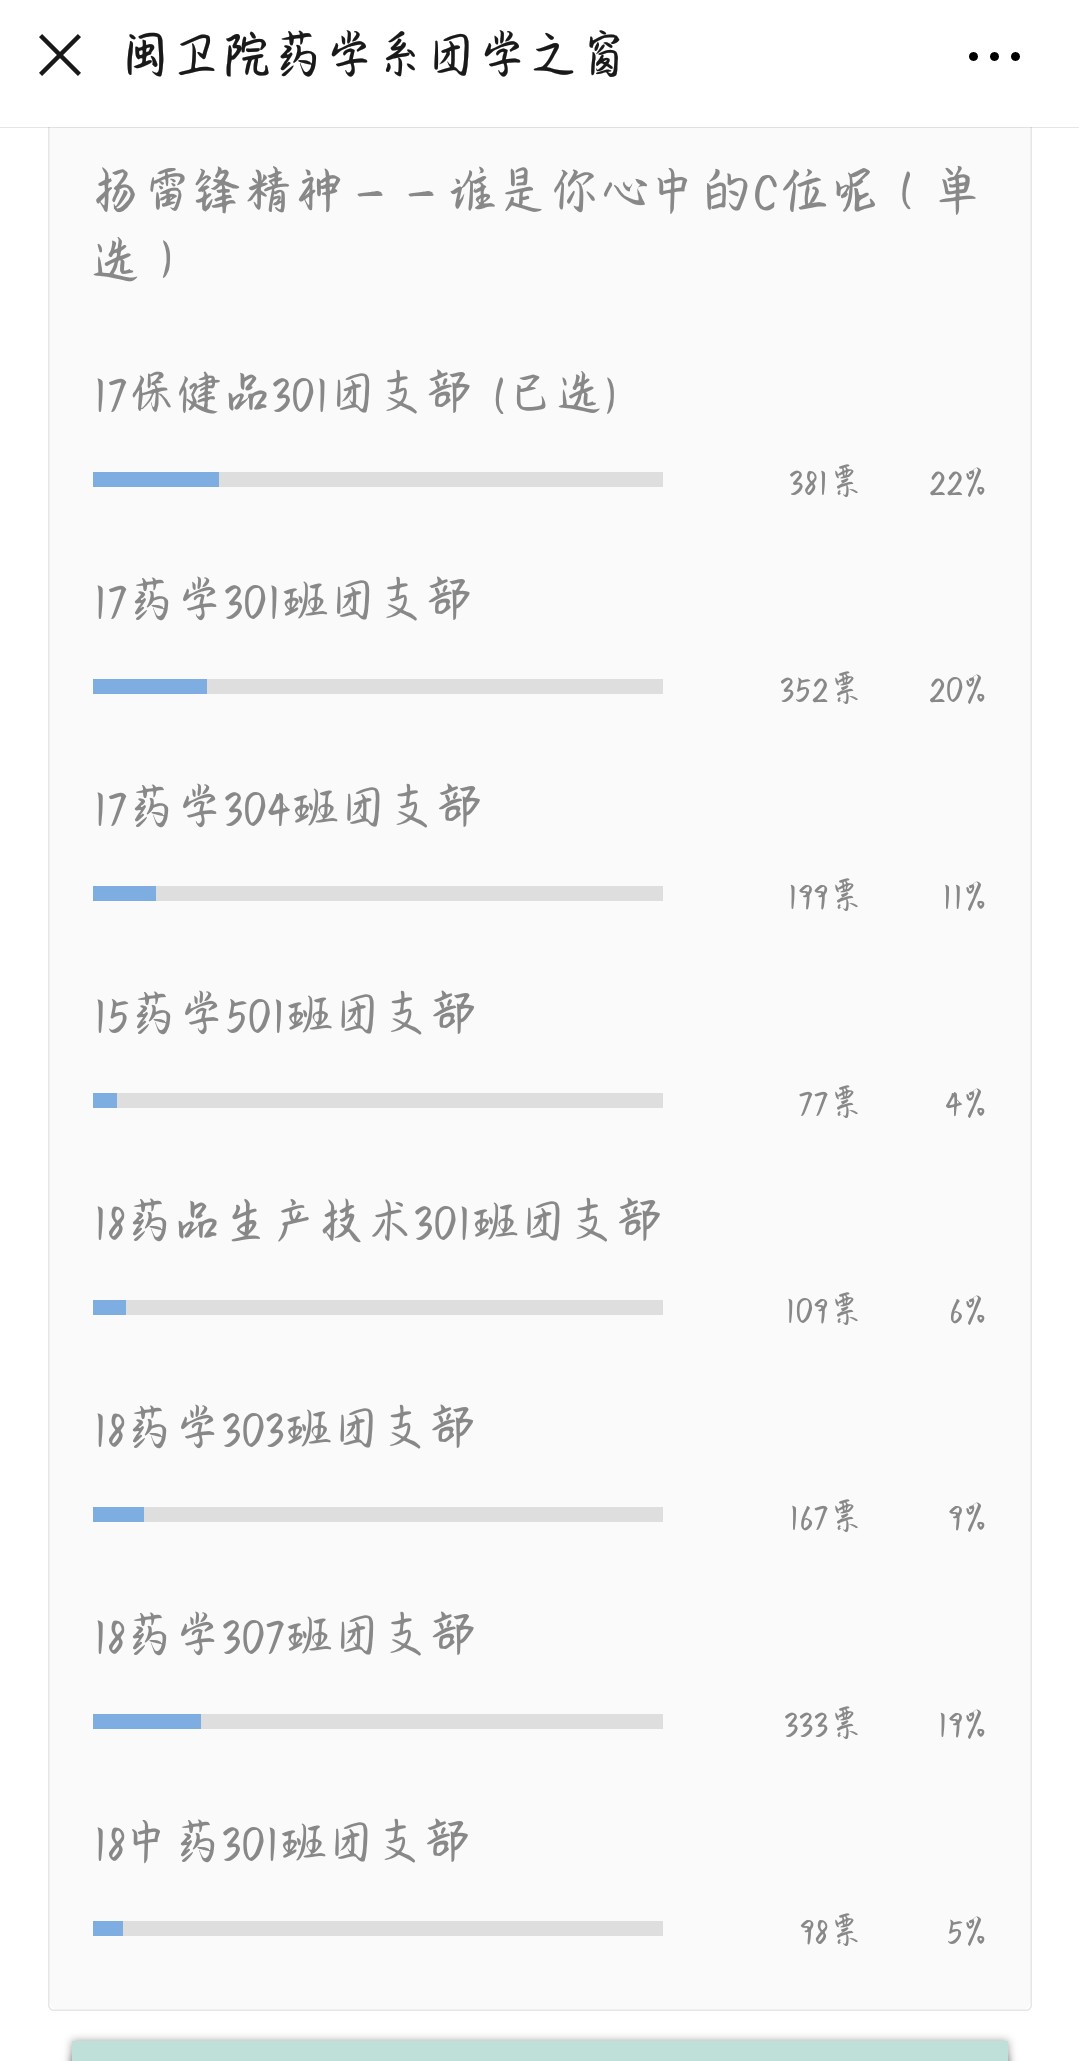Screen dimensions: 1079x2061
Task: Tap the 22% percentage label
Action: [x=957, y=484]
